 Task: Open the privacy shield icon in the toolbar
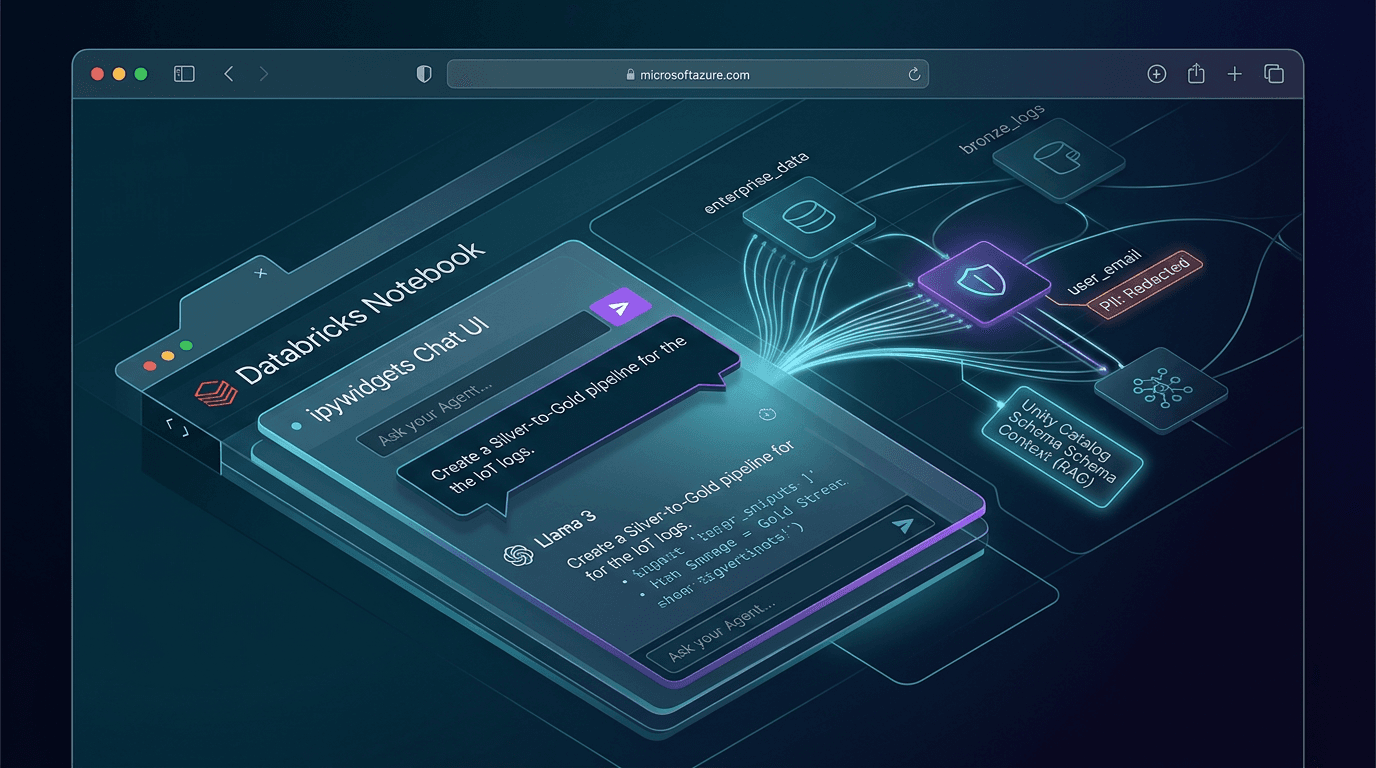[424, 74]
